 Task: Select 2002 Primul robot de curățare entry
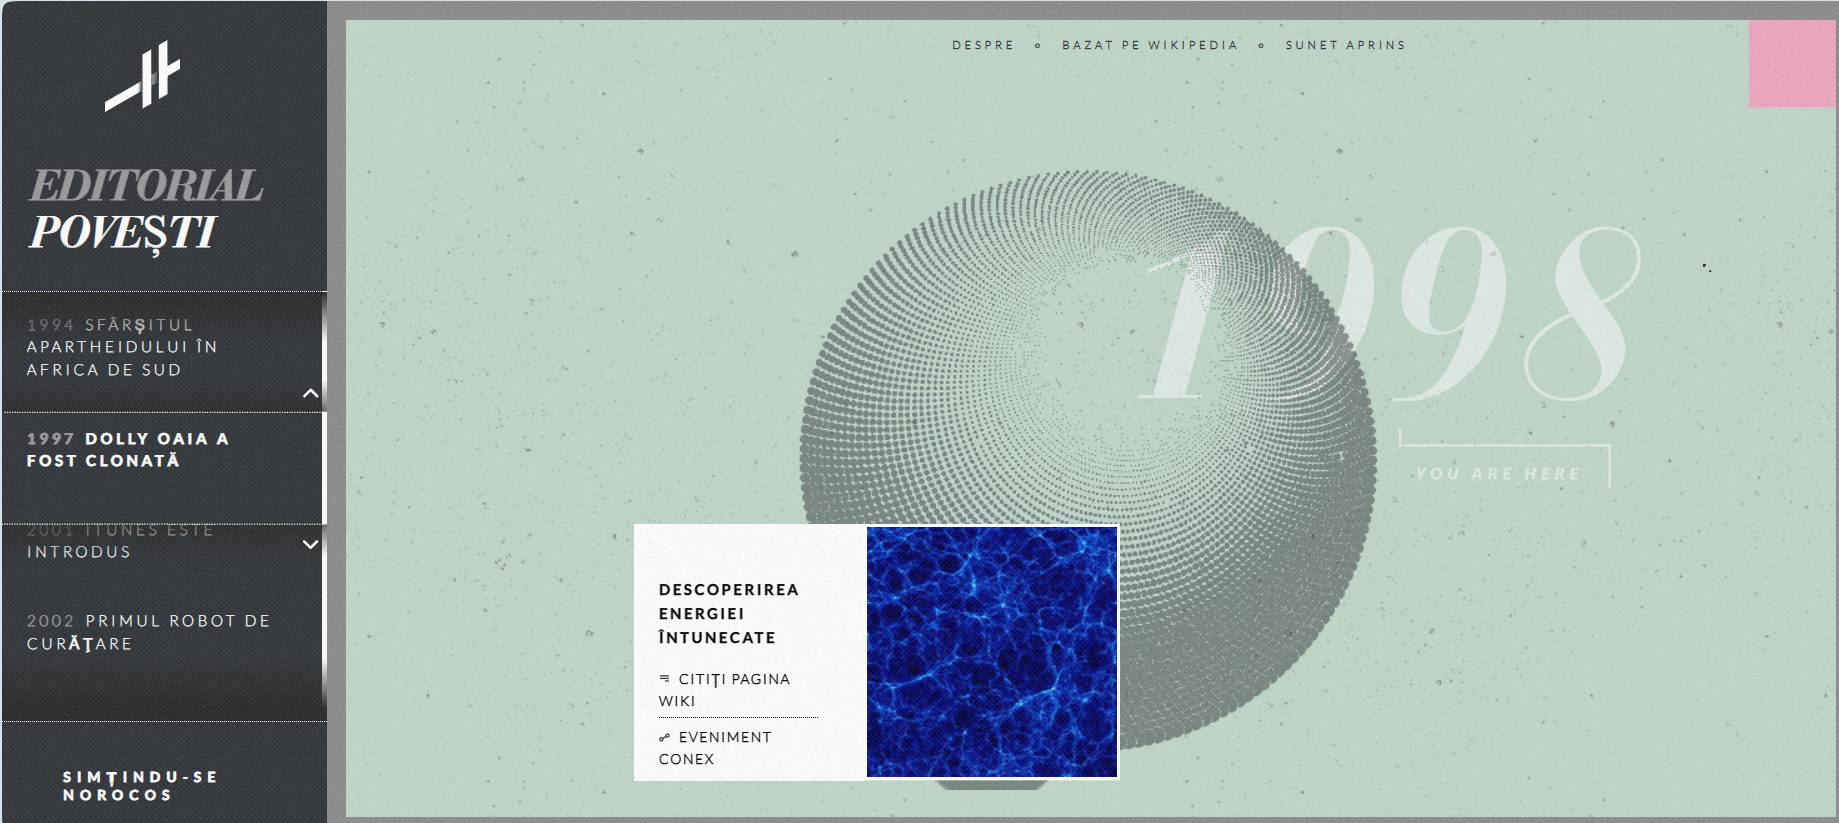pyautogui.click(x=148, y=632)
